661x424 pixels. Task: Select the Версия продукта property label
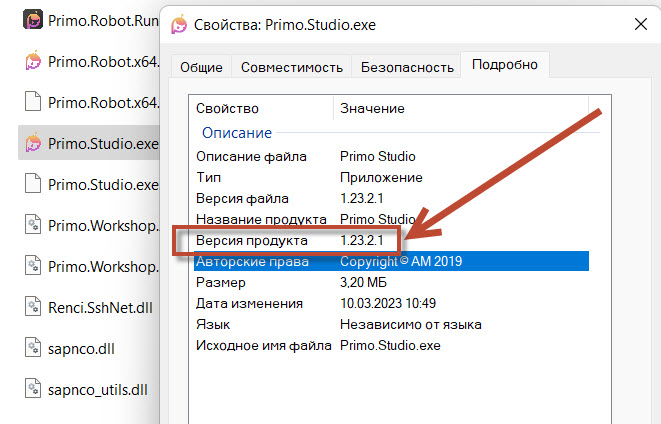tap(252, 240)
